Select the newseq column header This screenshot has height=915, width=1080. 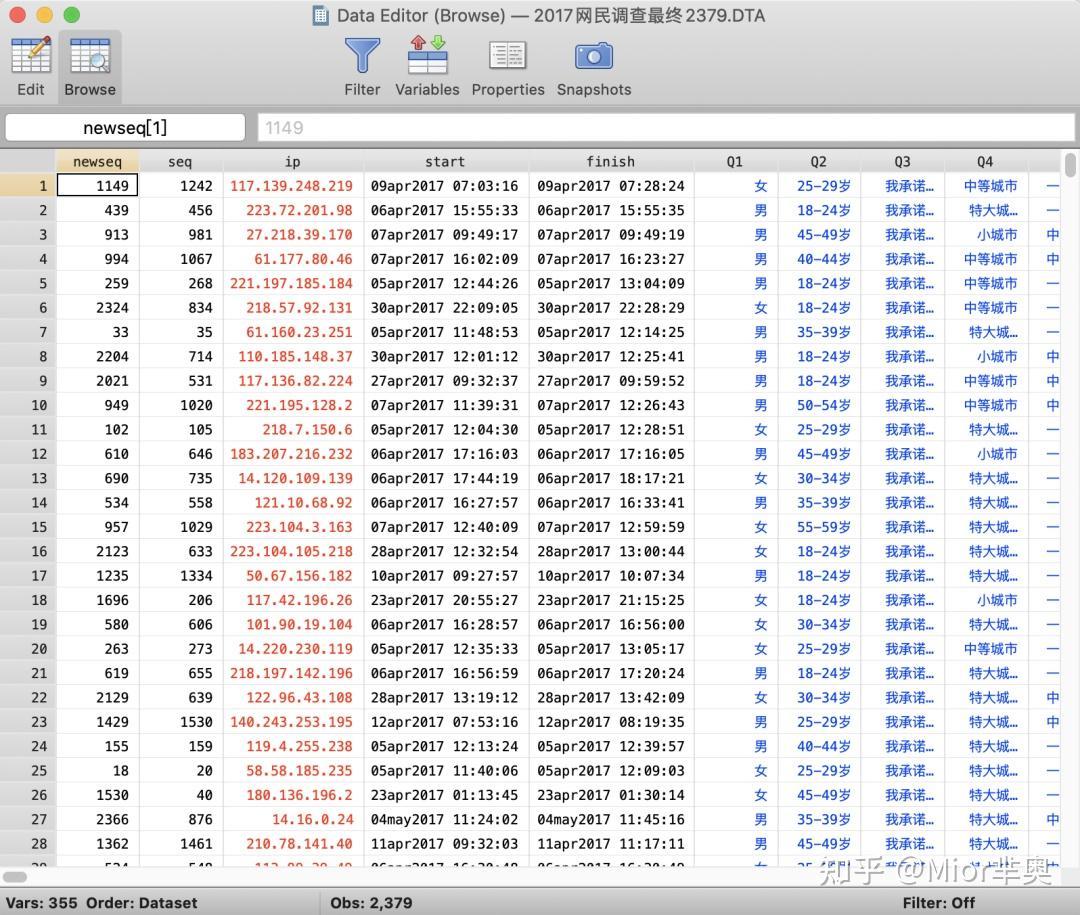point(97,161)
